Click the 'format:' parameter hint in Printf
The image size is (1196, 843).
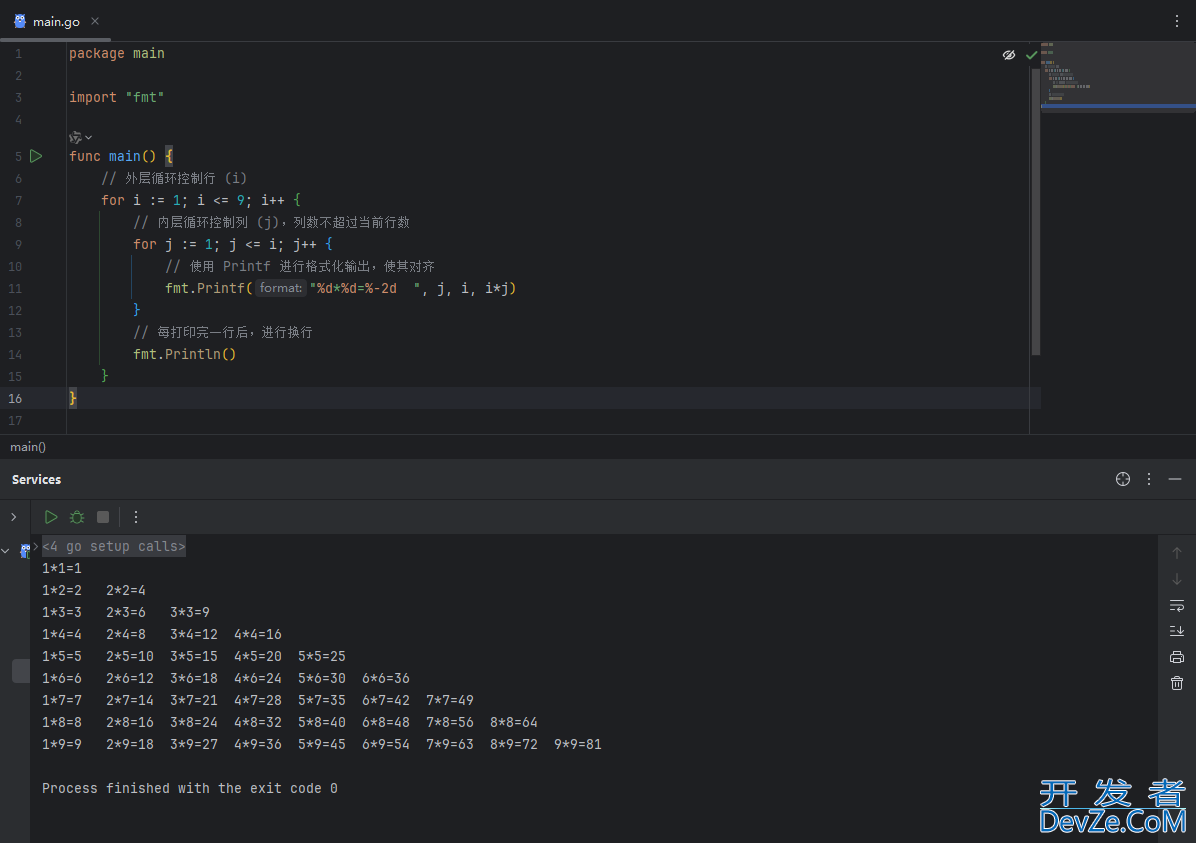[280, 288]
